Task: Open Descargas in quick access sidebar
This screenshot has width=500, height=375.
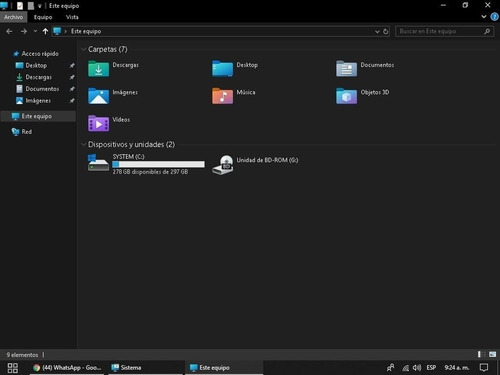Action: pos(38,77)
